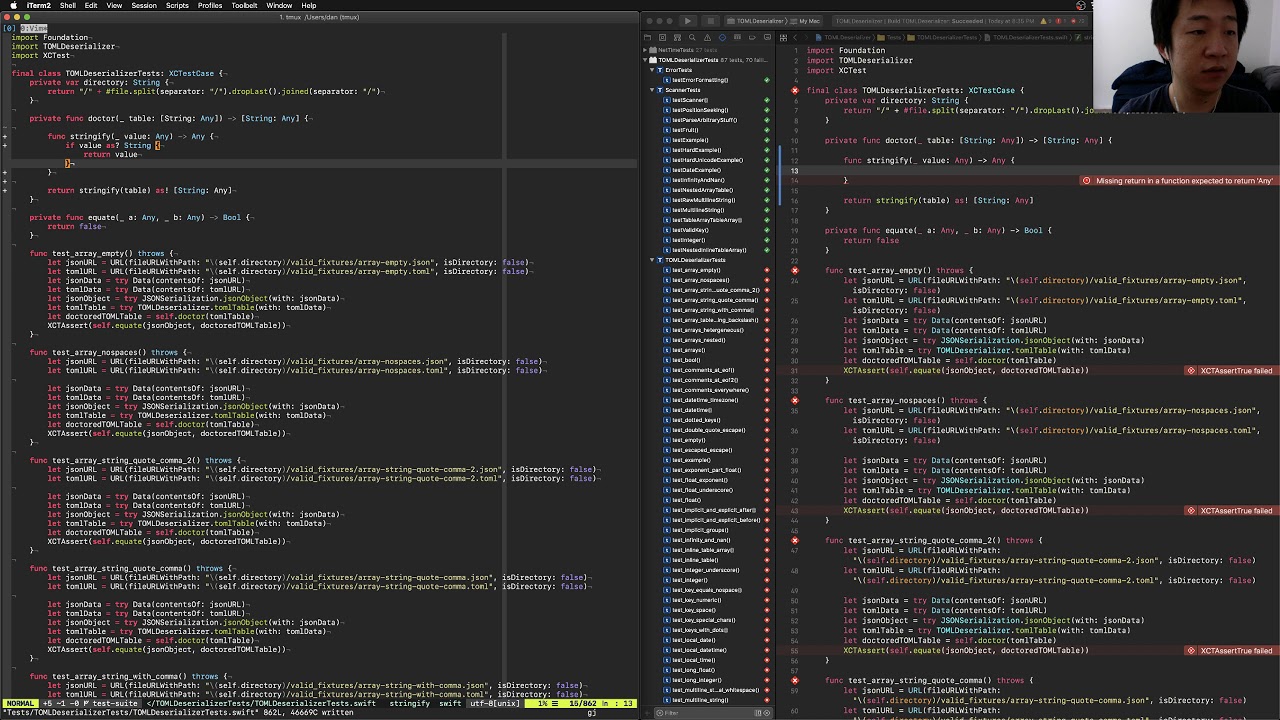
Task: Open the Source Control navigator in Xcode
Action: point(662,37)
